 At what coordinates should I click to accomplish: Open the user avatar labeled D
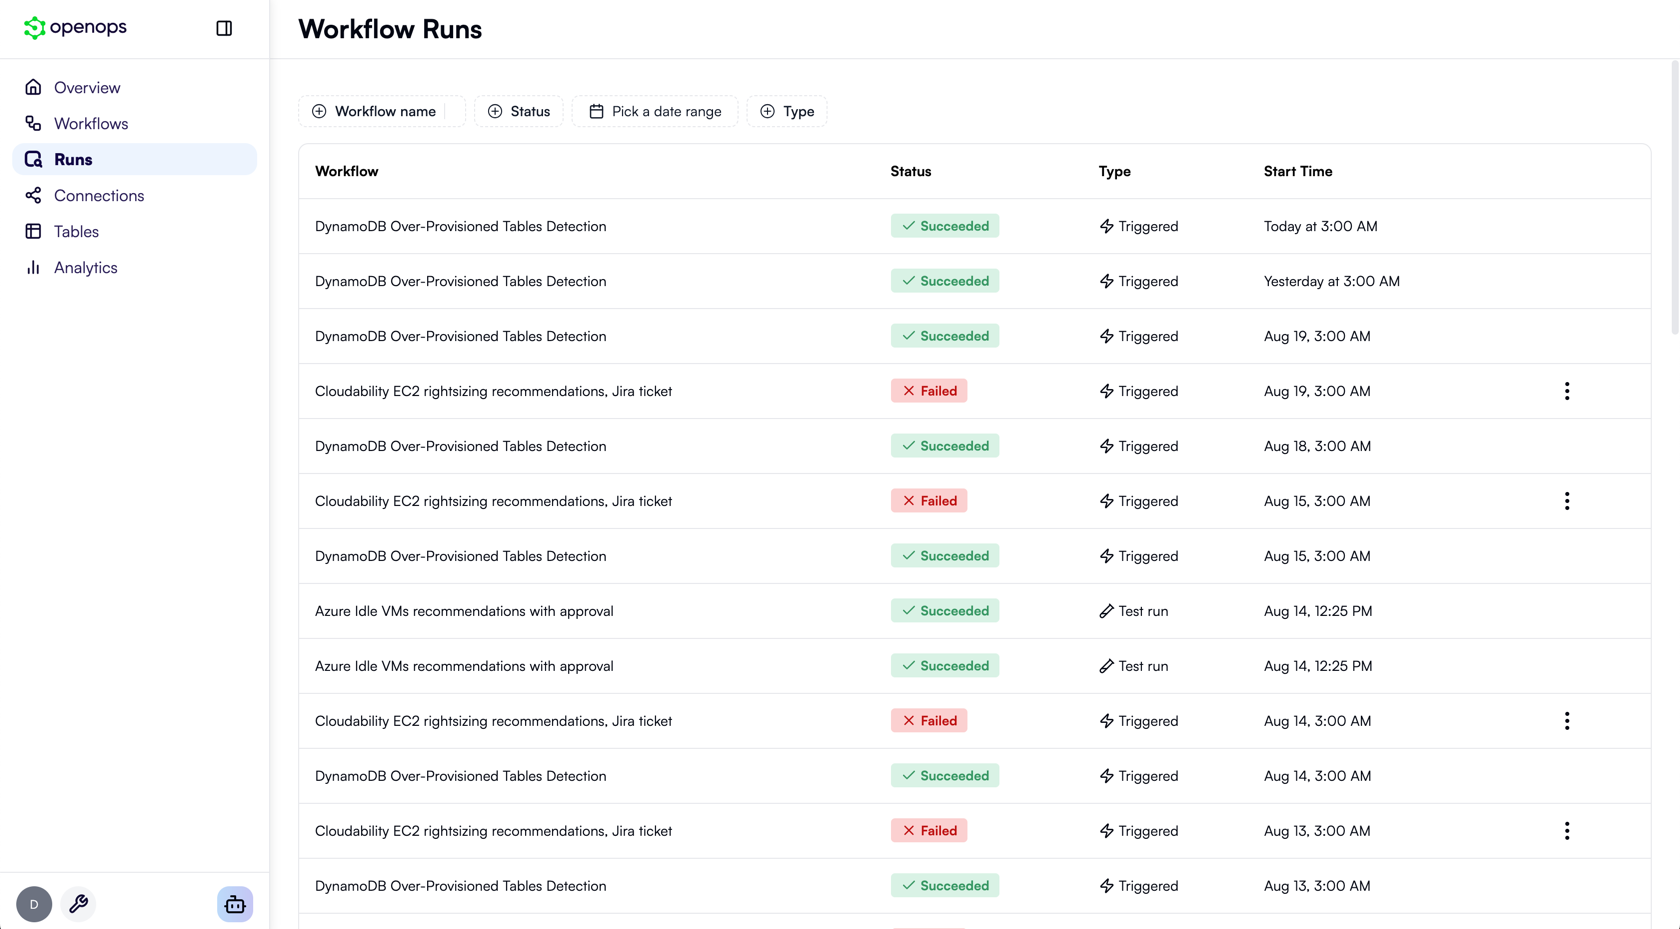(33, 903)
